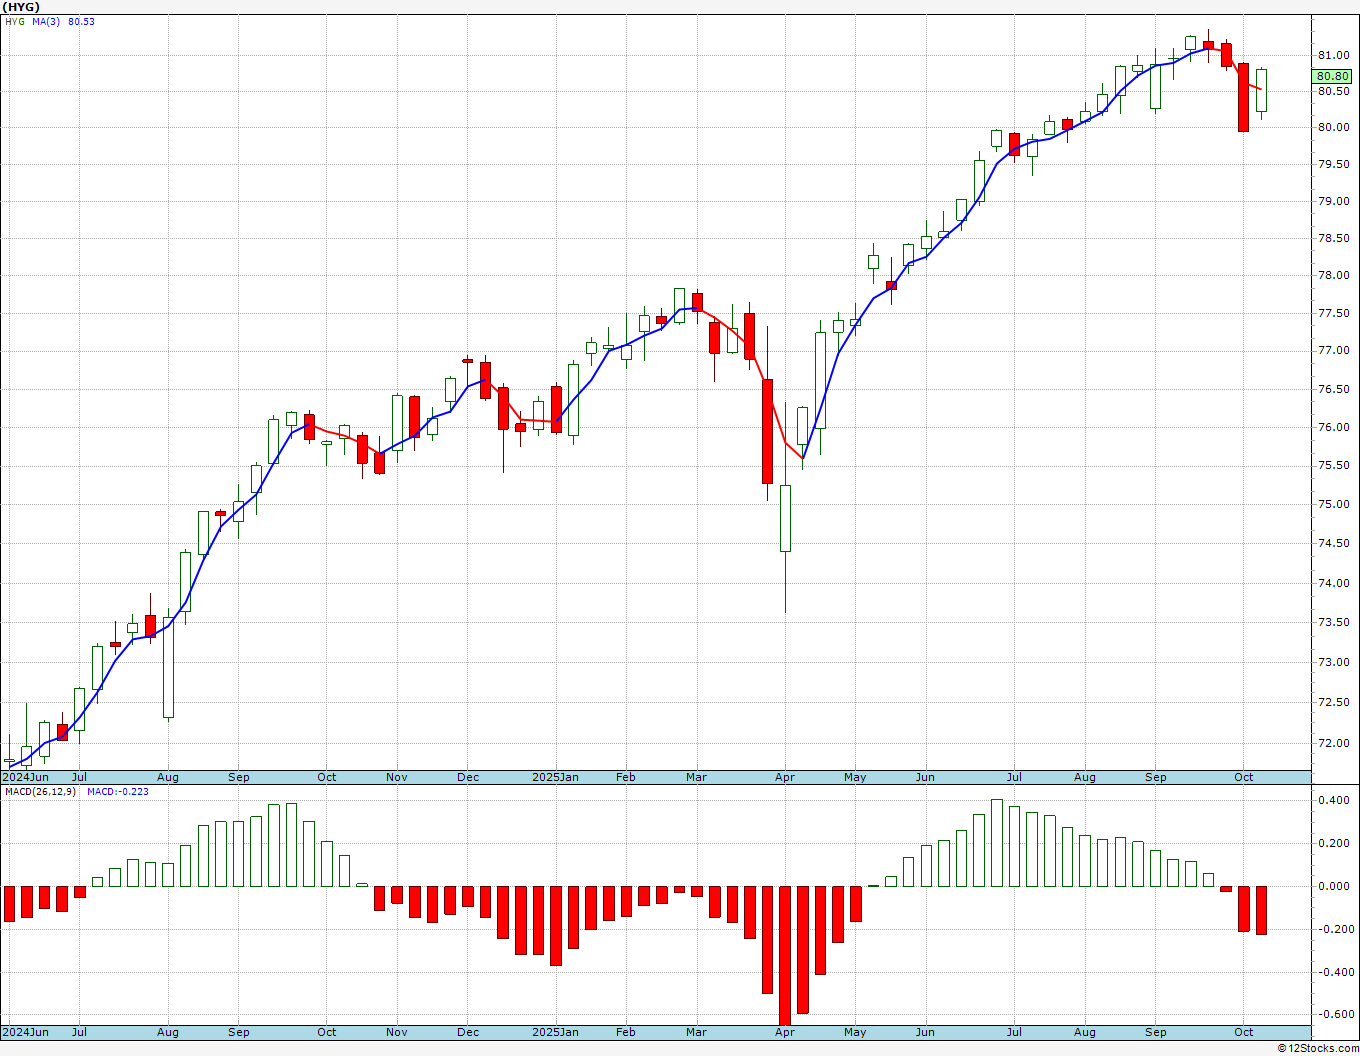The width and height of the screenshot is (1360, 1056).
Task: Click Apr on the MACD panel date axis
Action: click(785, 1032)
